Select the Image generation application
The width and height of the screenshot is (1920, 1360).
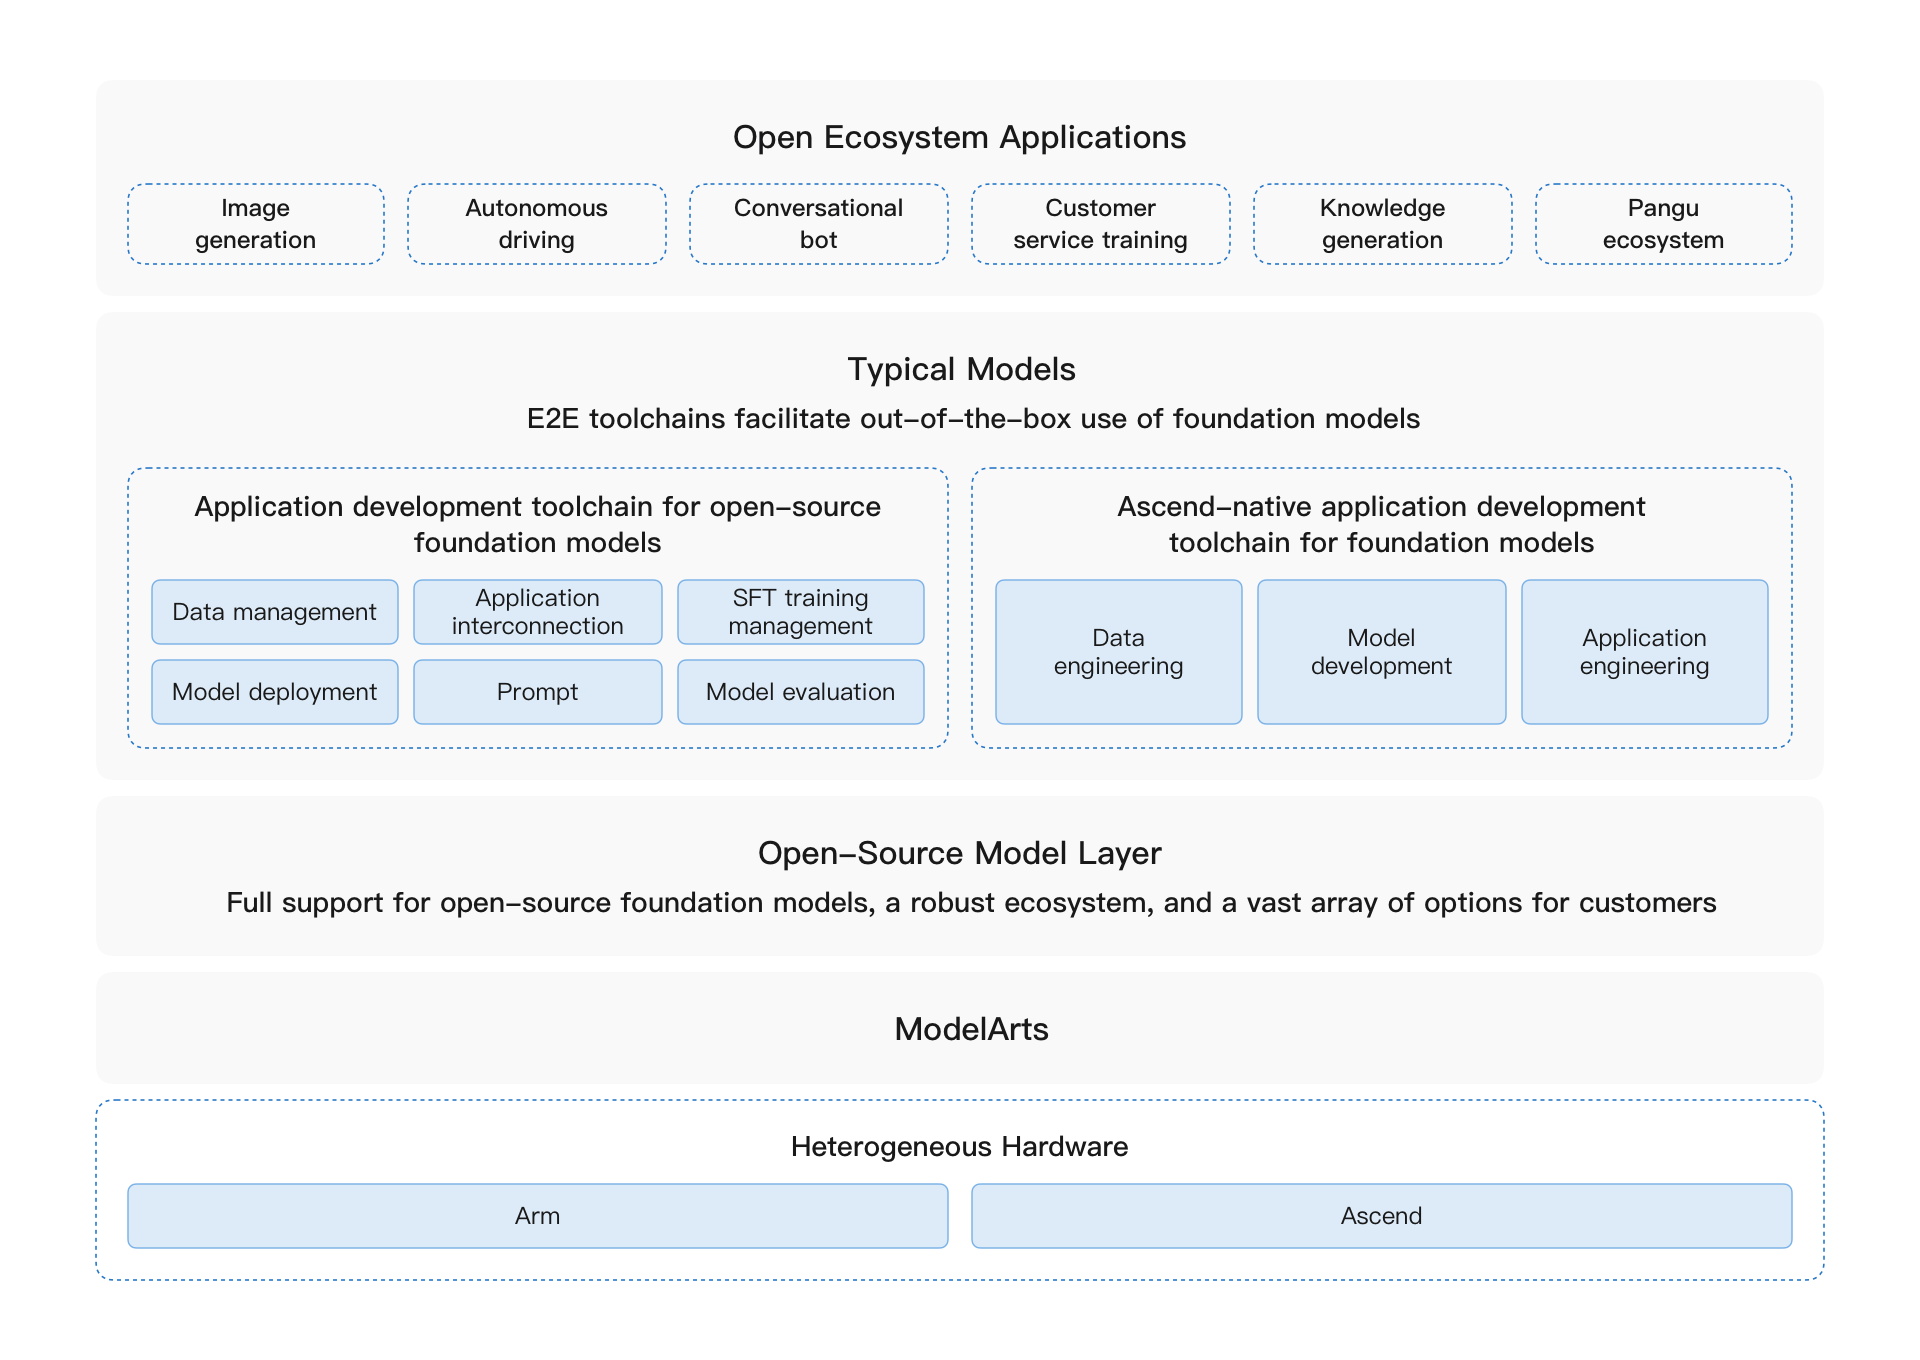pyautogui.click(x=254, y=223)
